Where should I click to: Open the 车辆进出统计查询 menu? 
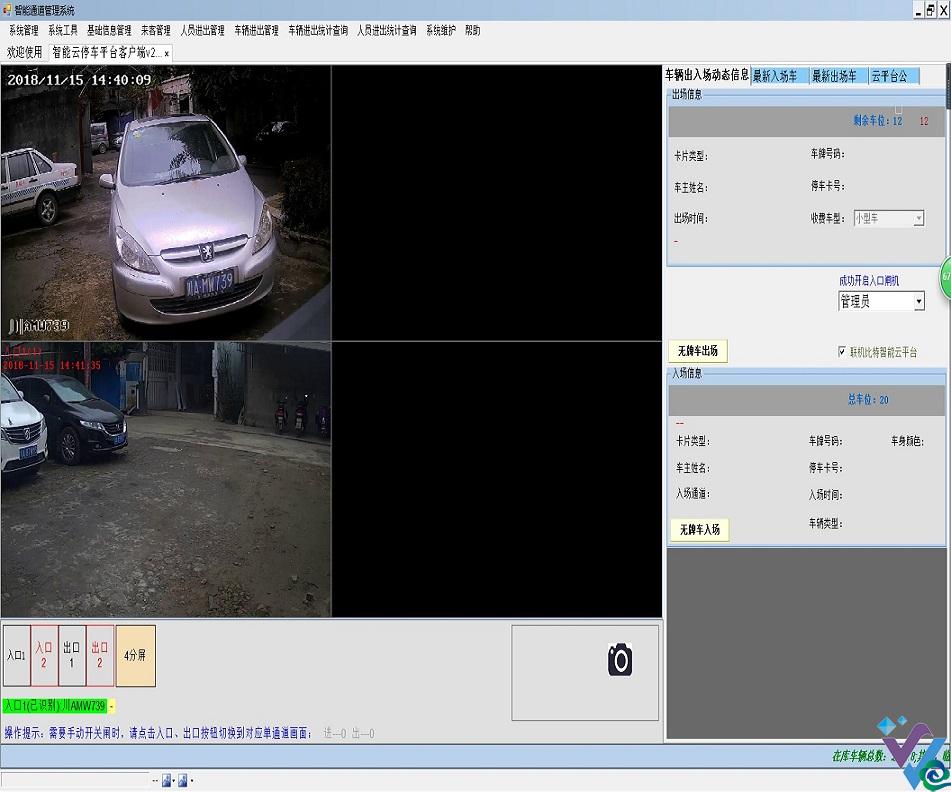click(318, 30)
